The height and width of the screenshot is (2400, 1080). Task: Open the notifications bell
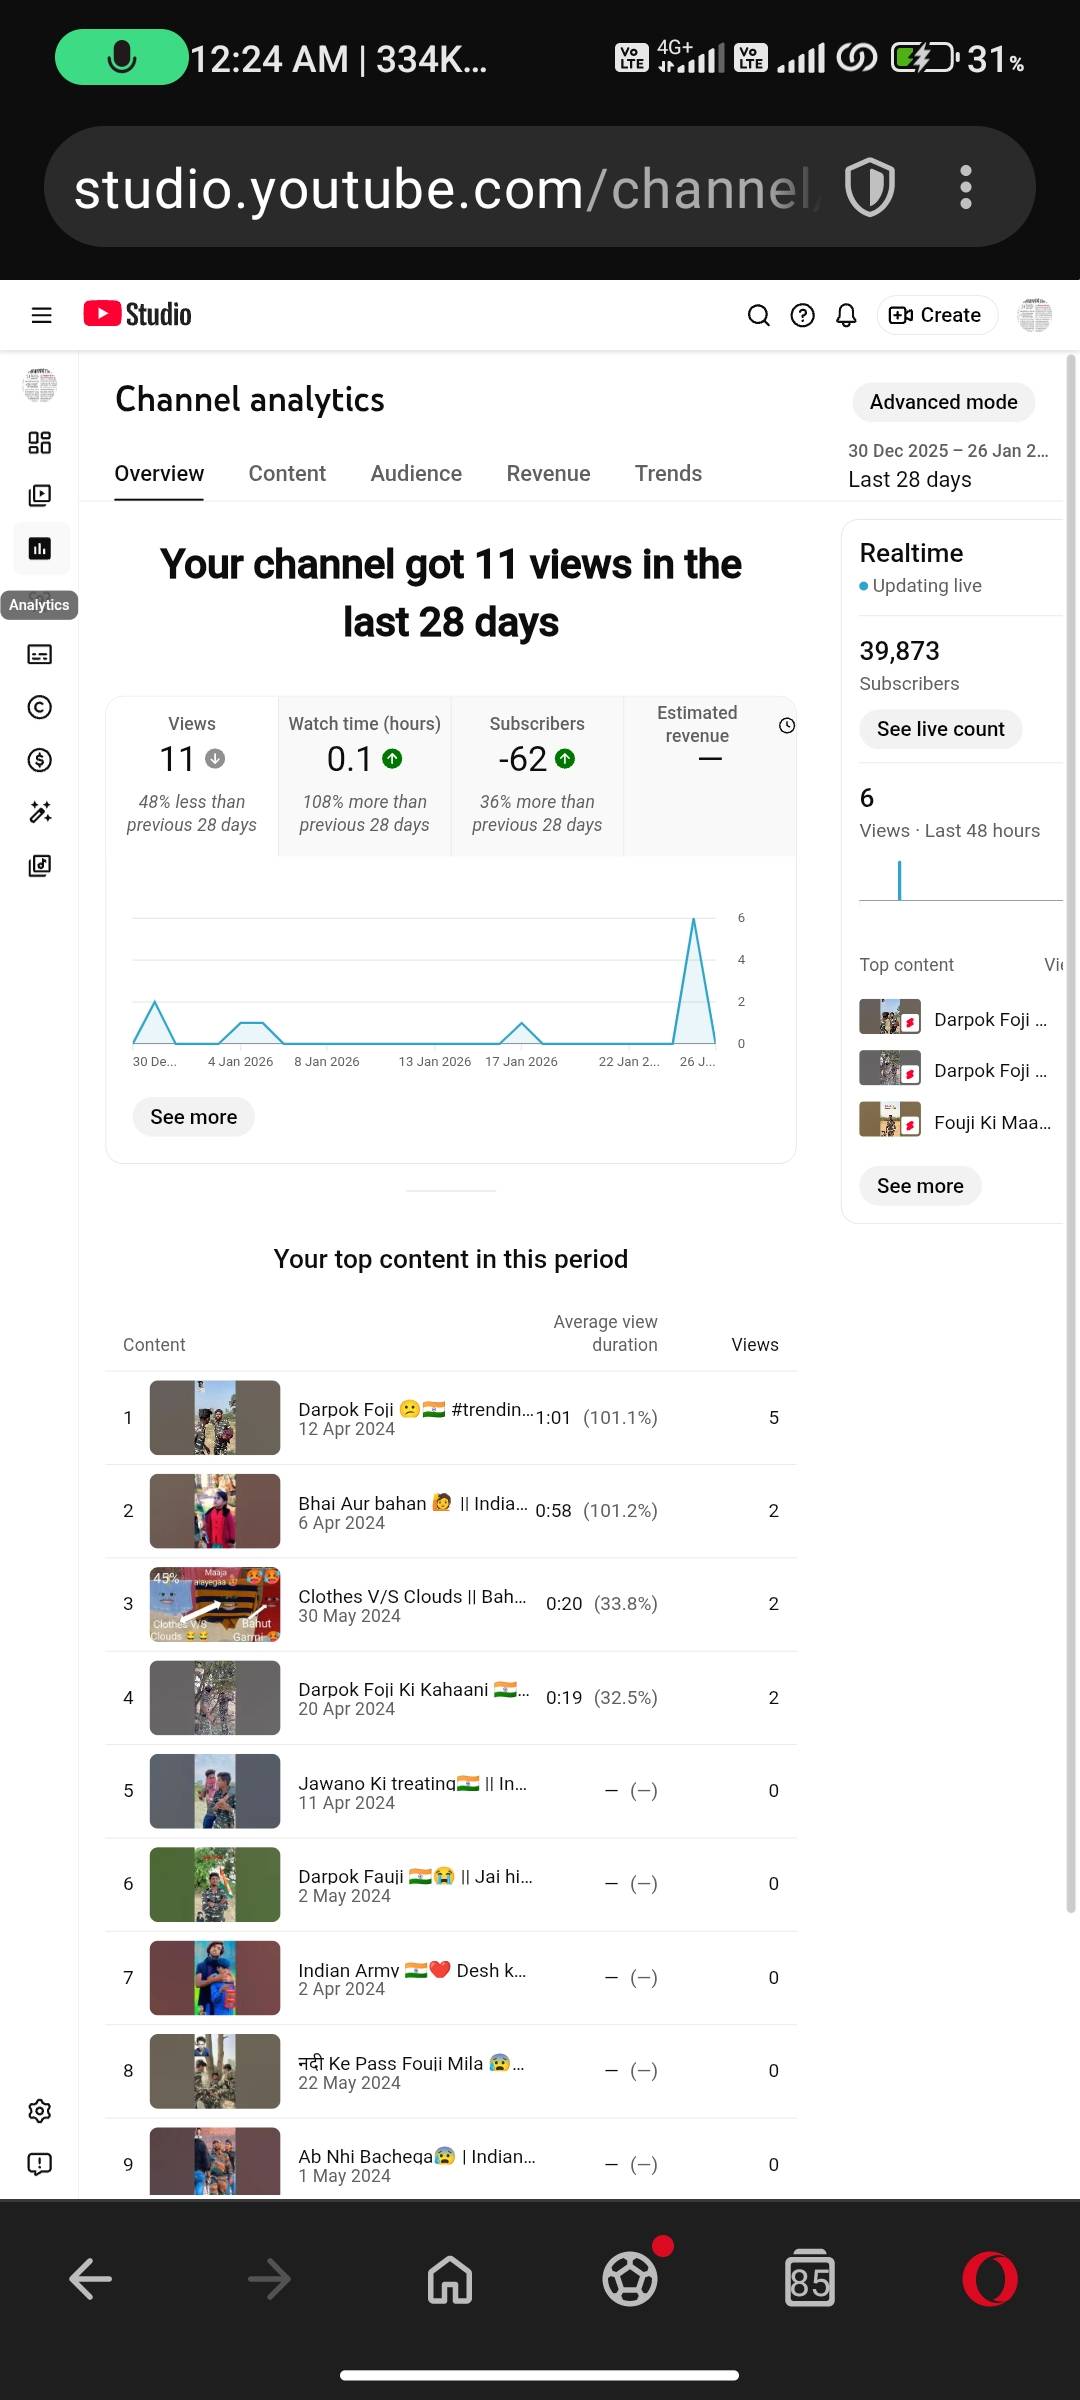846,315
